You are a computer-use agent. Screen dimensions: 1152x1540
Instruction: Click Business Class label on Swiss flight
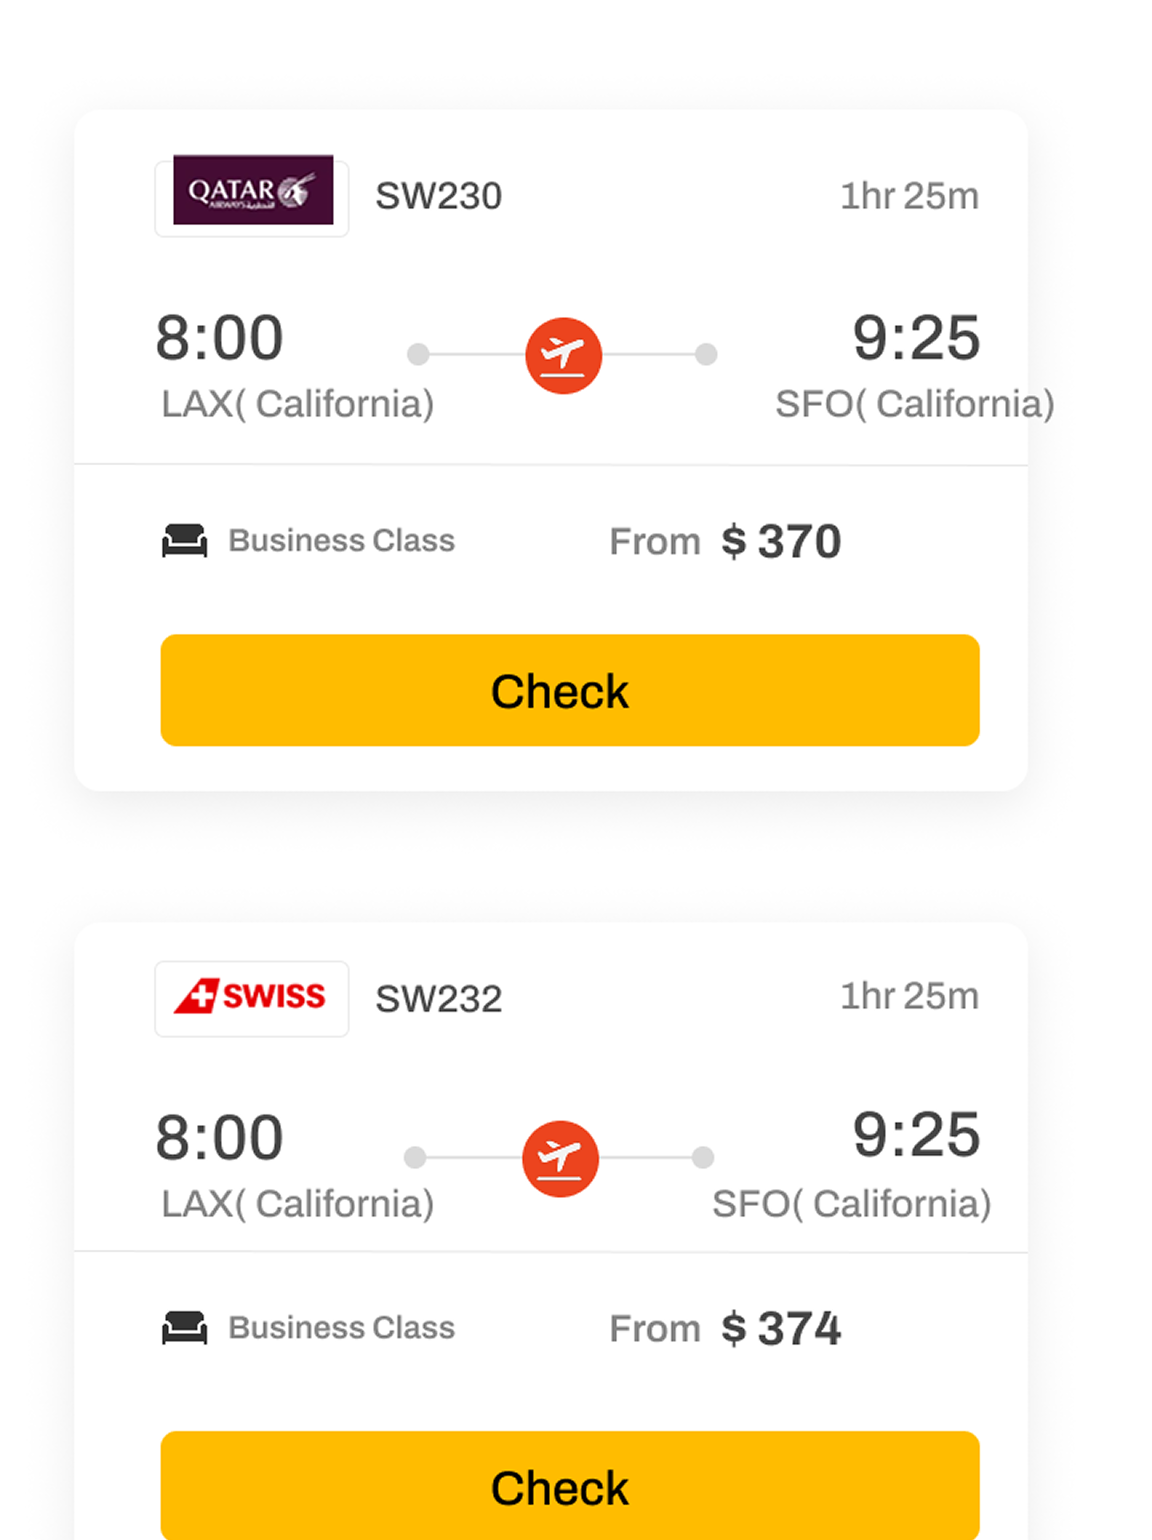341,1328
